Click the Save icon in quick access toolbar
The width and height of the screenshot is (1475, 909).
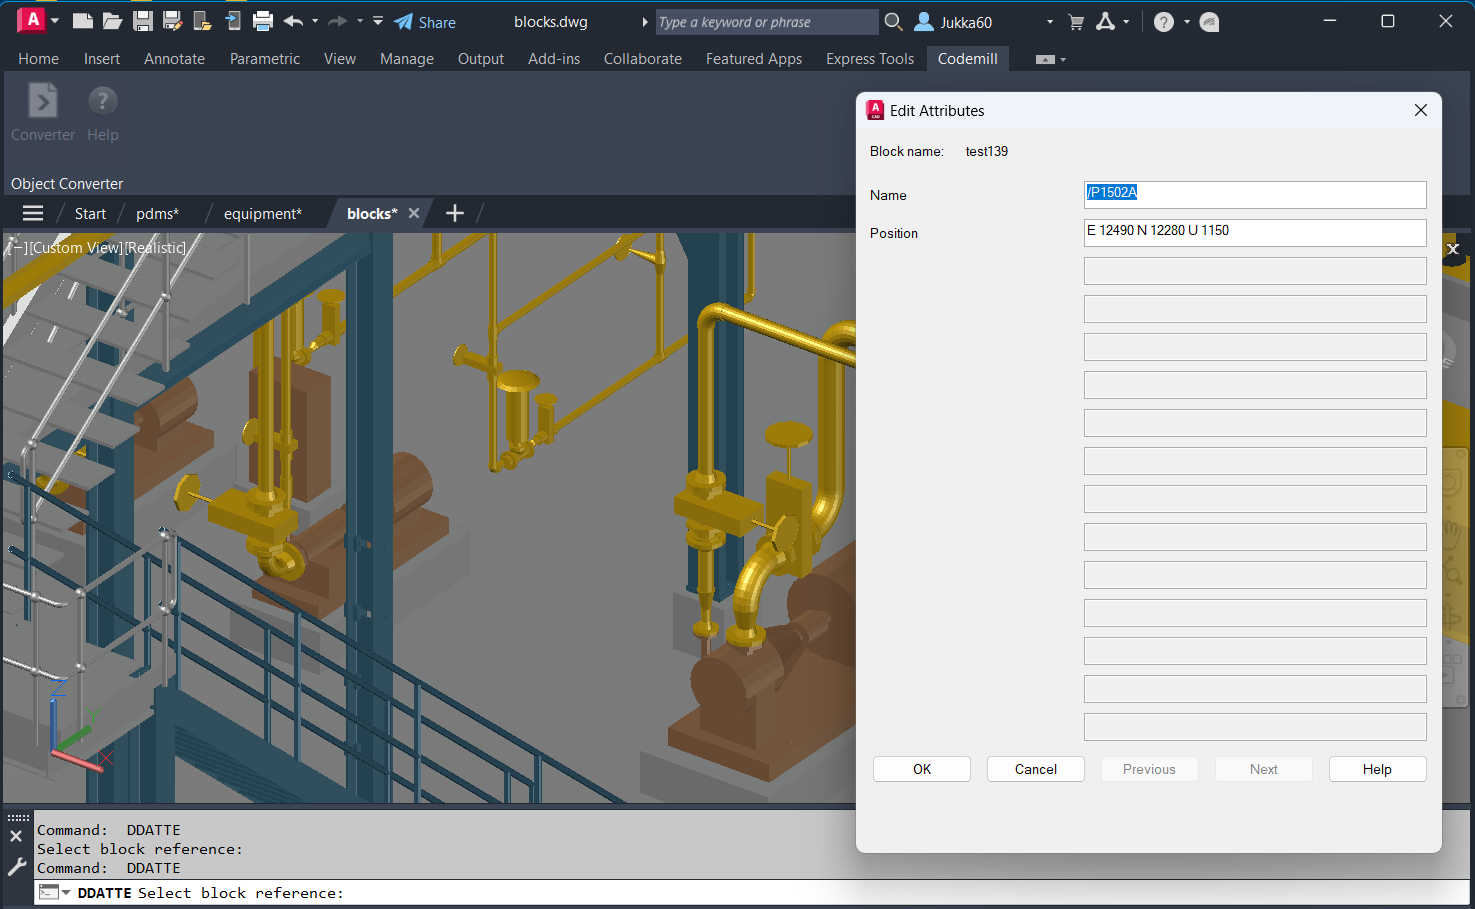click(143, 21)
